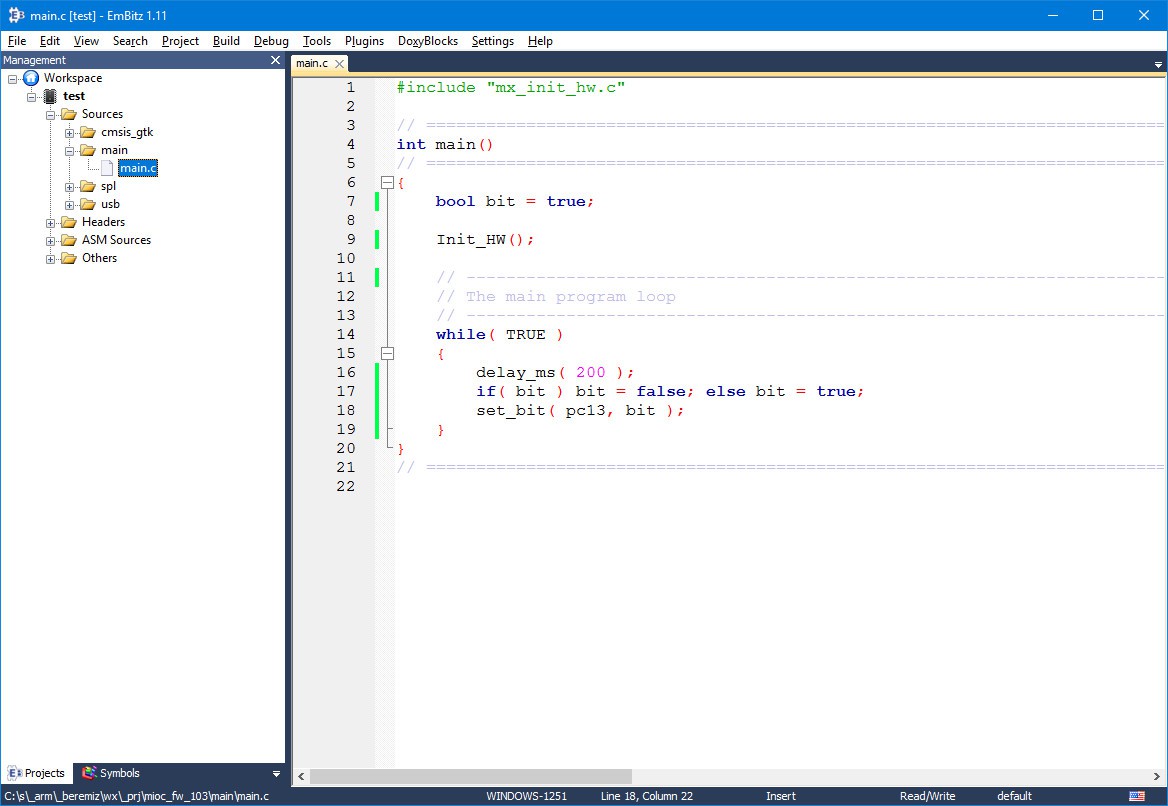Expand the Headers folder
The image size is (1168, 806).
click(51, 223)
